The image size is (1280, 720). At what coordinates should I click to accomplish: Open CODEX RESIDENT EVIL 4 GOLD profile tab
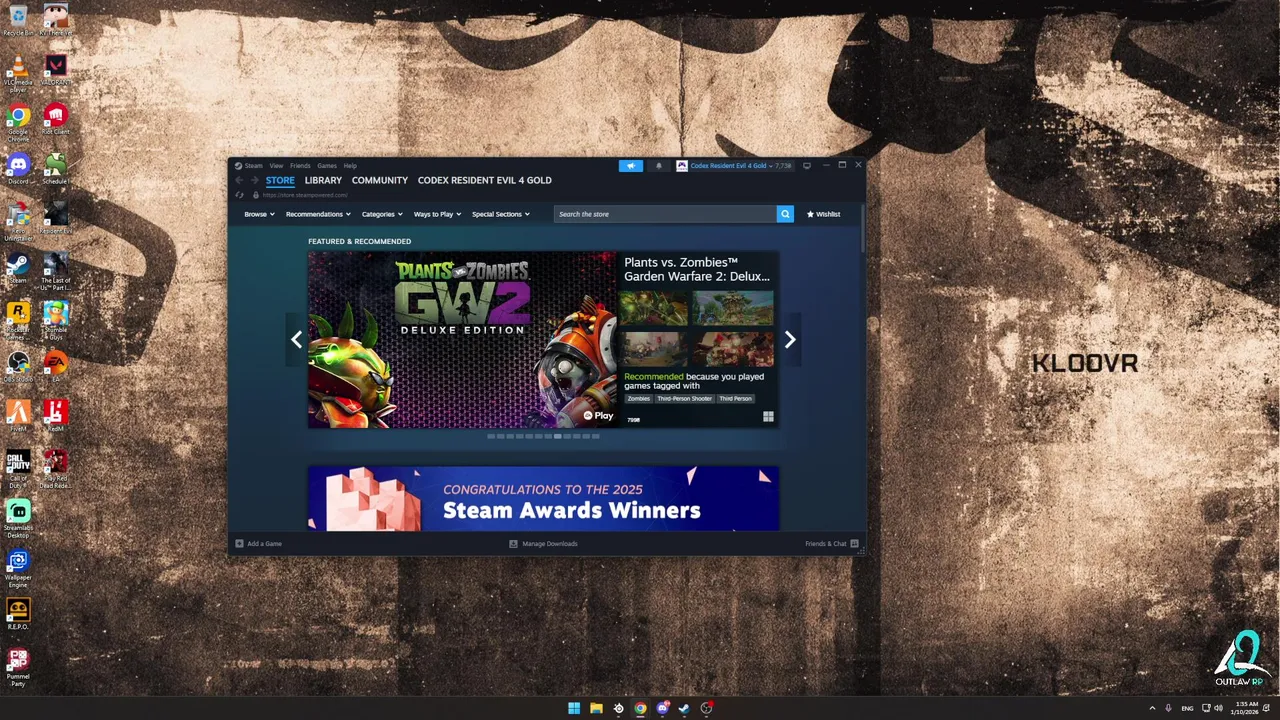[x=485, y=180]
